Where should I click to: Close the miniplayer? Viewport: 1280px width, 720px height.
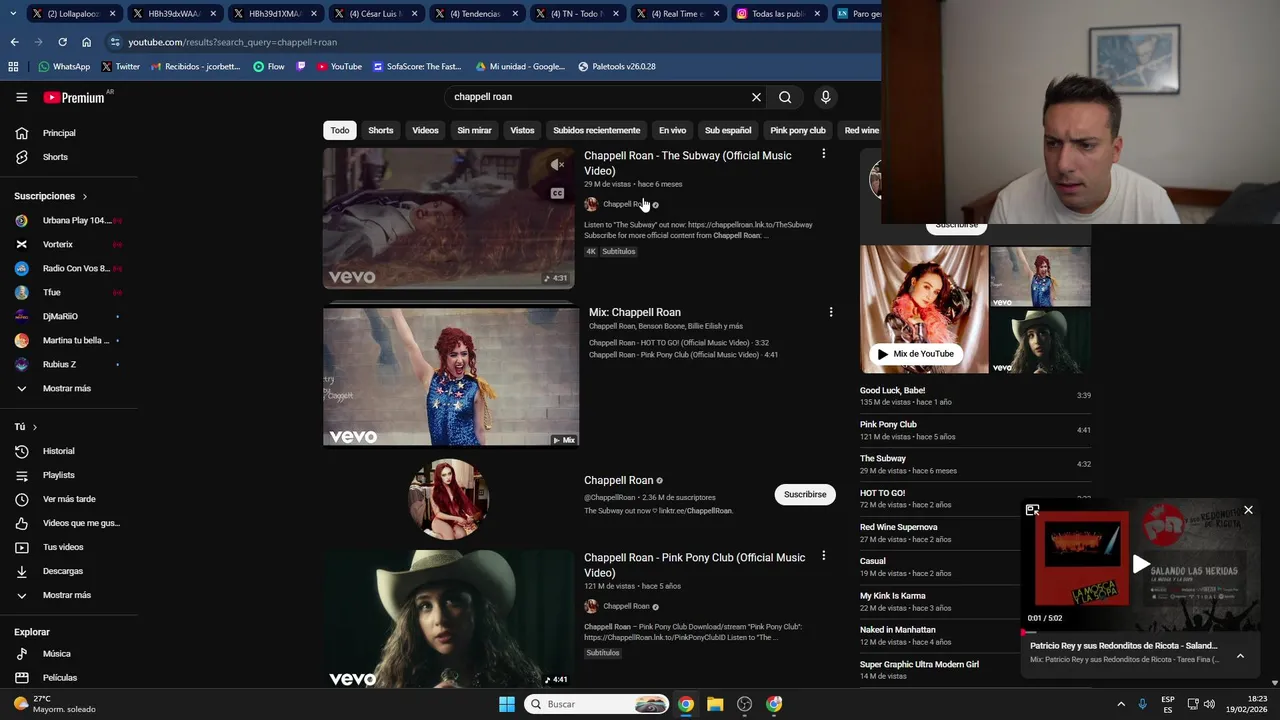coord(1248,510)
